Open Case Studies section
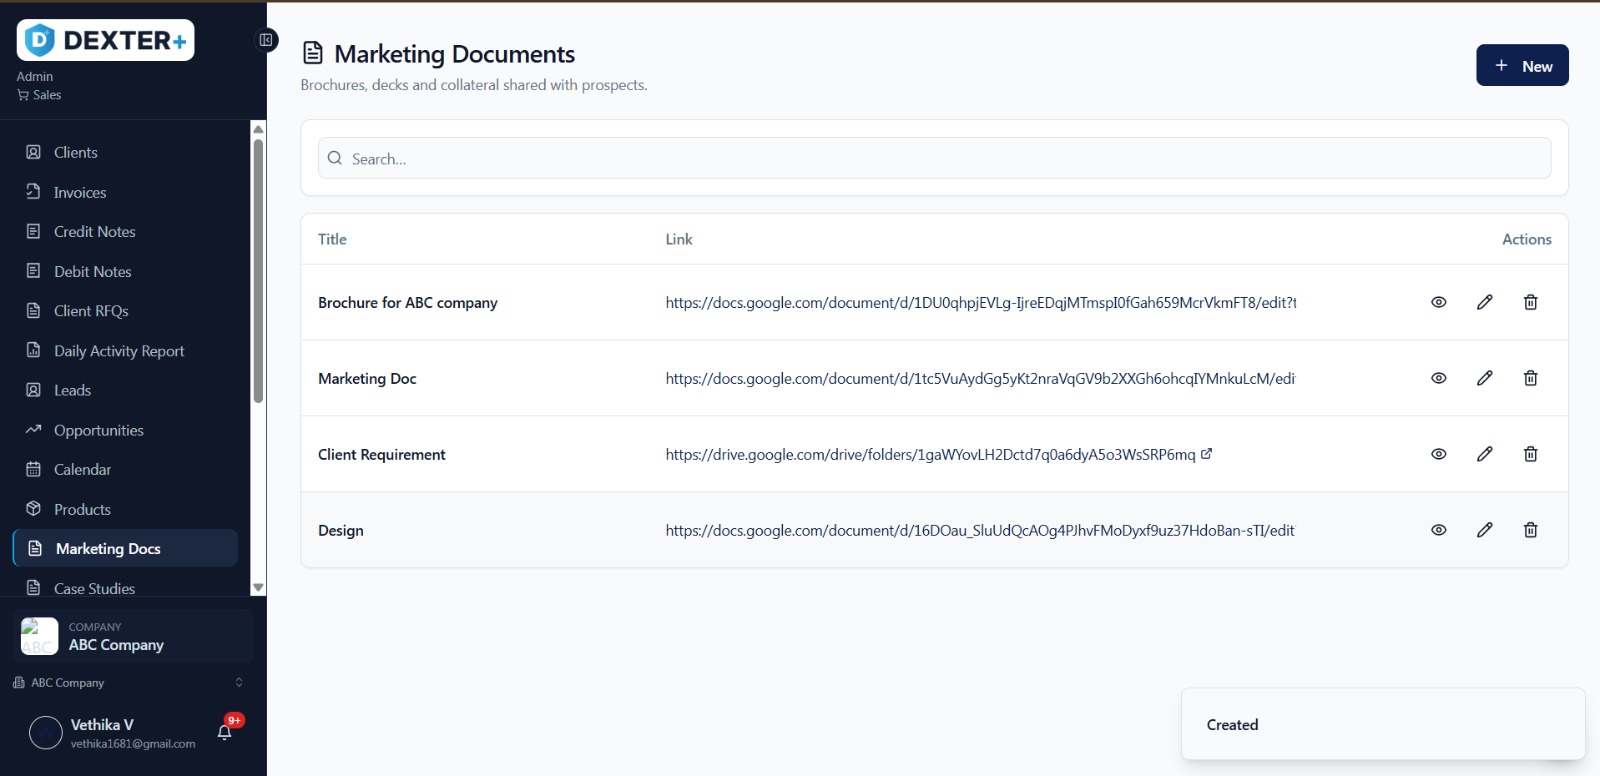Image resolution: width=1600 pixels, height=776 pixels. click(x=125, y=587)
